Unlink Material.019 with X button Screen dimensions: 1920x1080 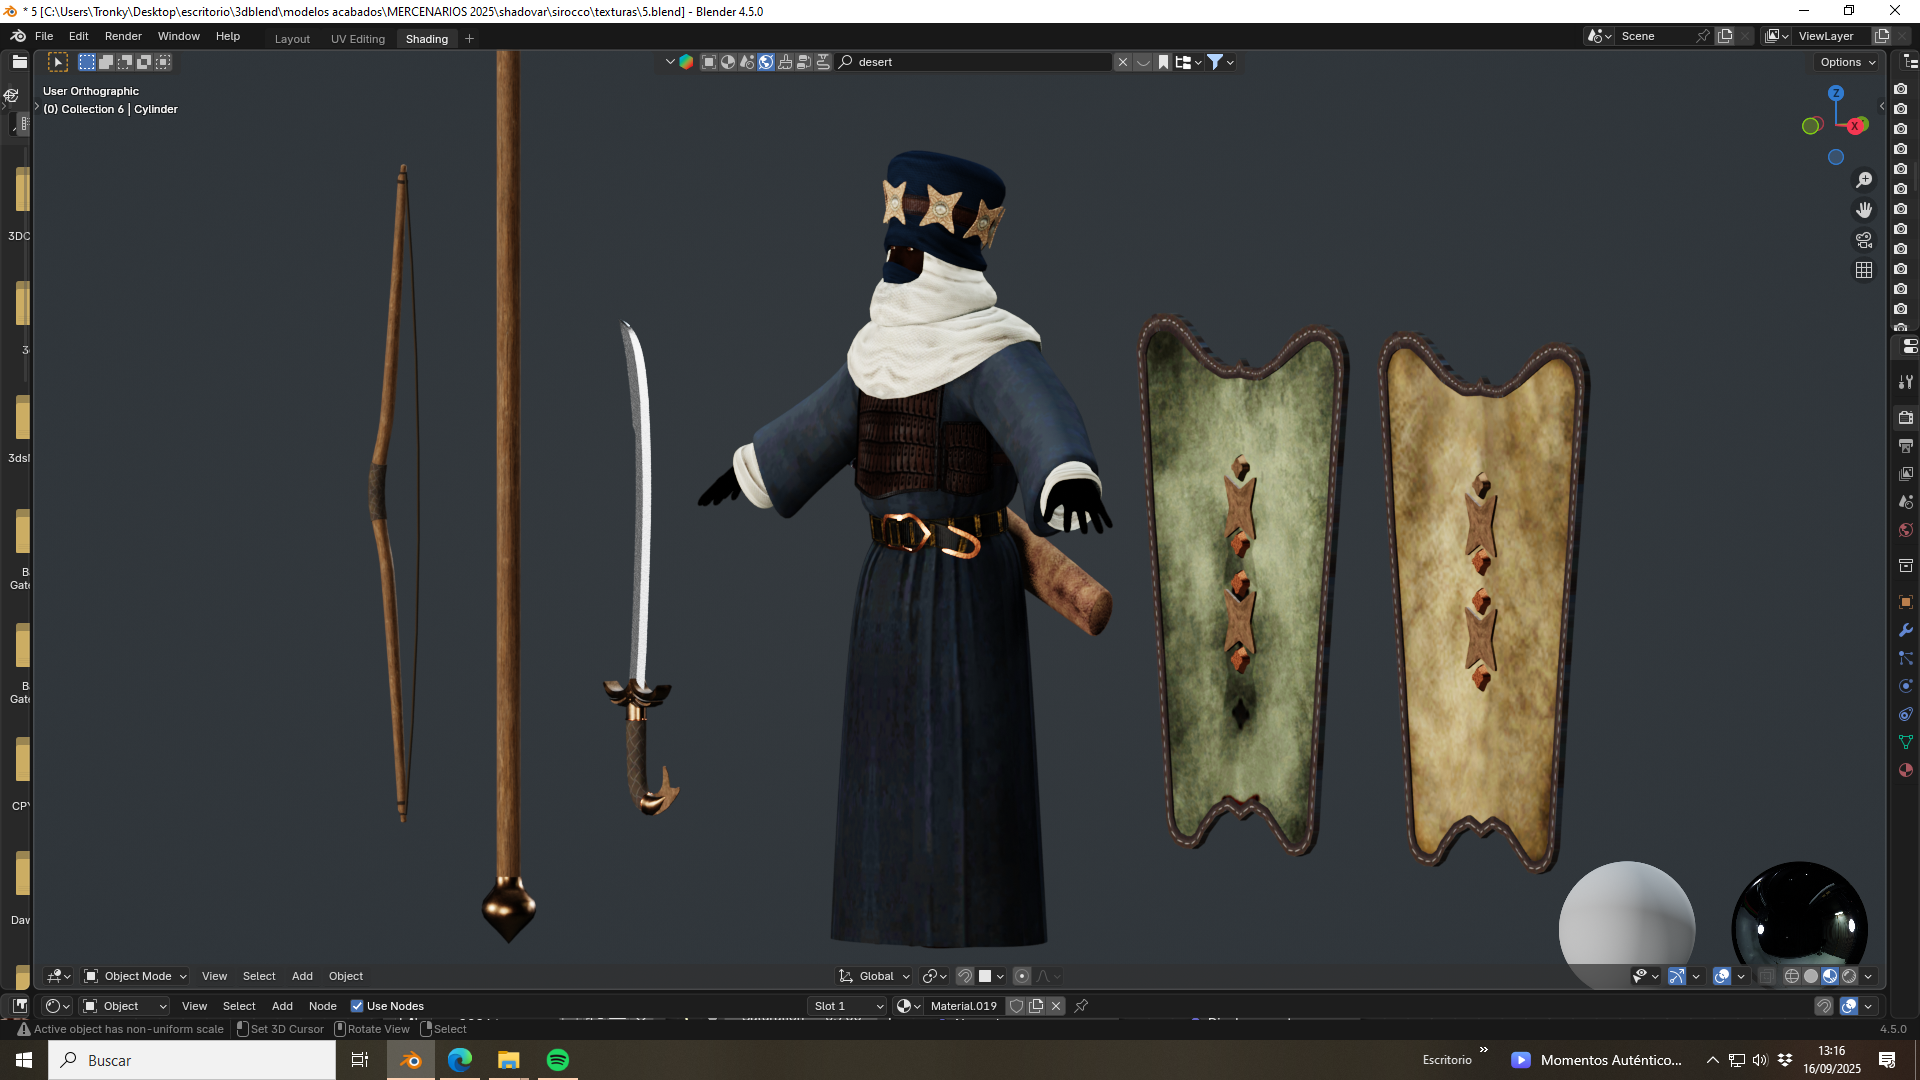point(1056,1006)
